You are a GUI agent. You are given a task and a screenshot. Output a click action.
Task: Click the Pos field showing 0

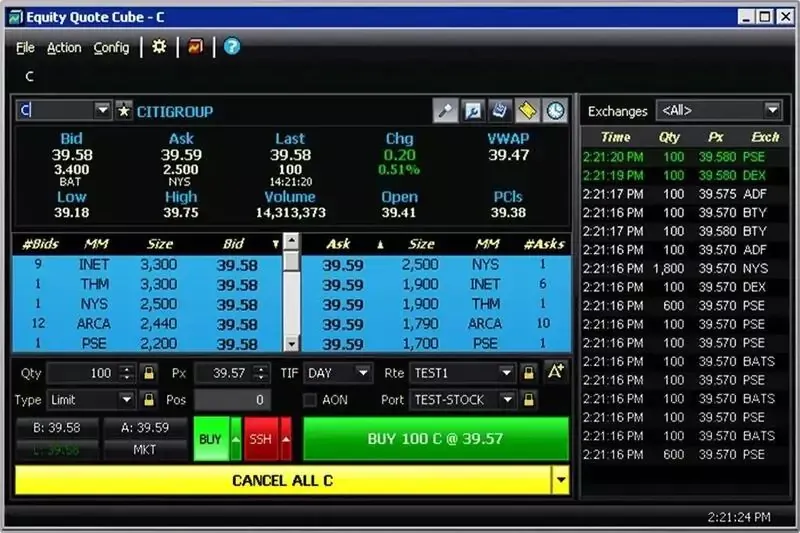[232, 399]
